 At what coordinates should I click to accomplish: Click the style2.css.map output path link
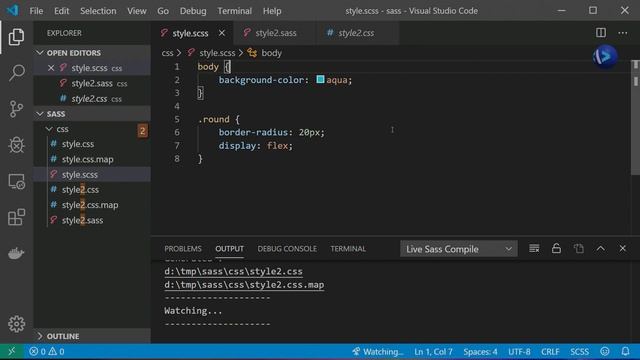point(244,284)
